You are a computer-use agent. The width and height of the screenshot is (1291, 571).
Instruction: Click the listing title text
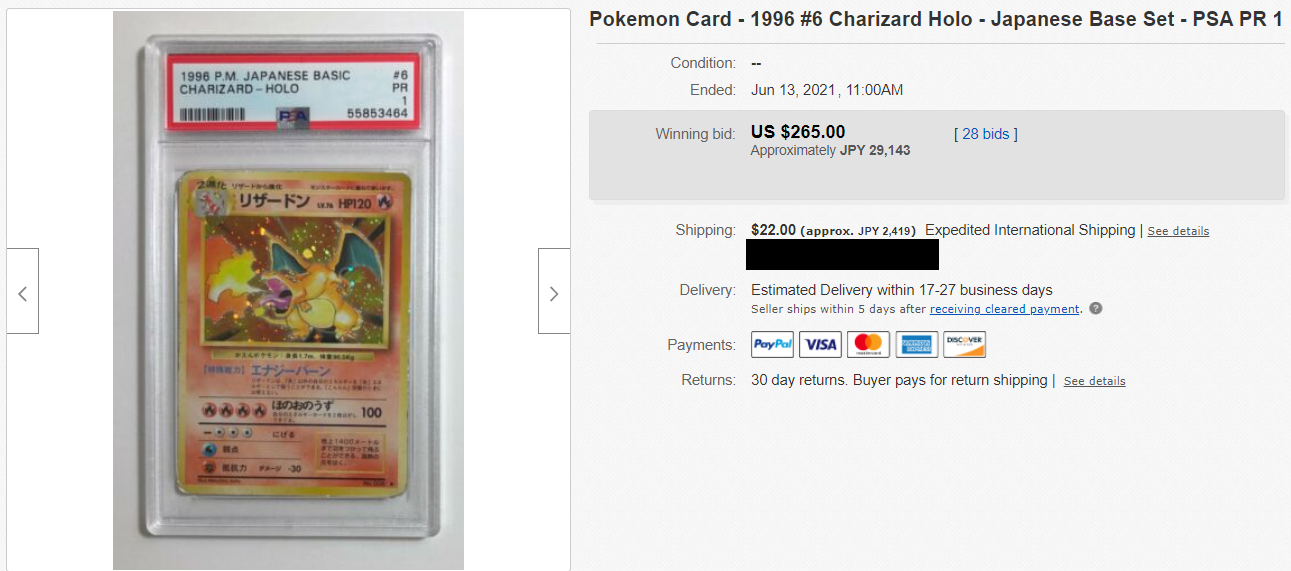pos(936,20)
